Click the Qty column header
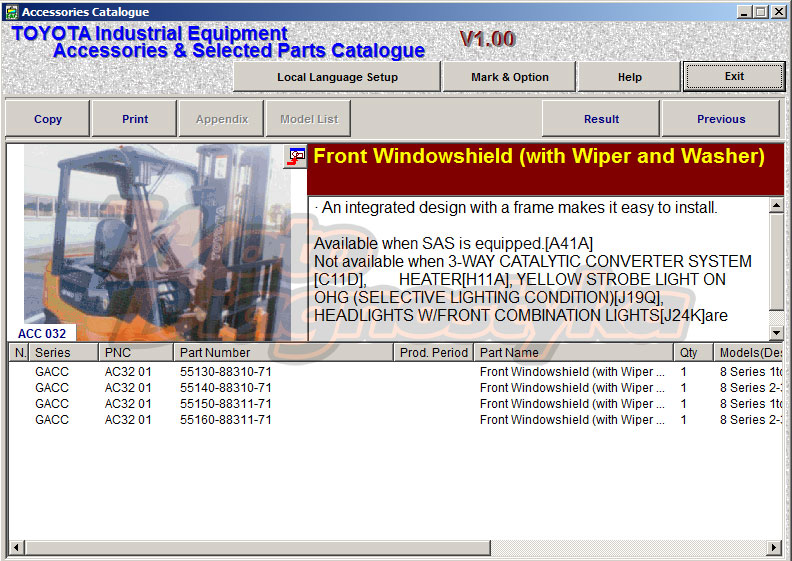The width and height of the screenshot is (792, 561). pos(693,352)
